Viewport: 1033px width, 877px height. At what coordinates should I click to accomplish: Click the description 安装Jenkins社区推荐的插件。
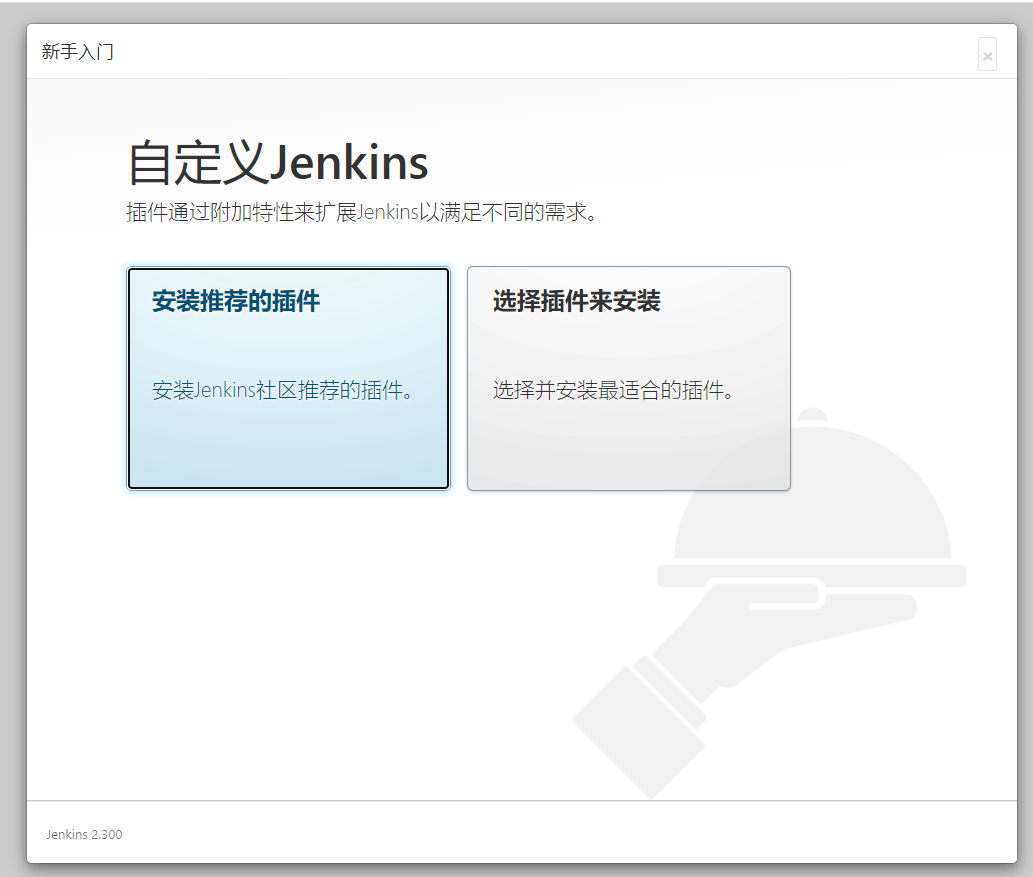tap(283, 390)
